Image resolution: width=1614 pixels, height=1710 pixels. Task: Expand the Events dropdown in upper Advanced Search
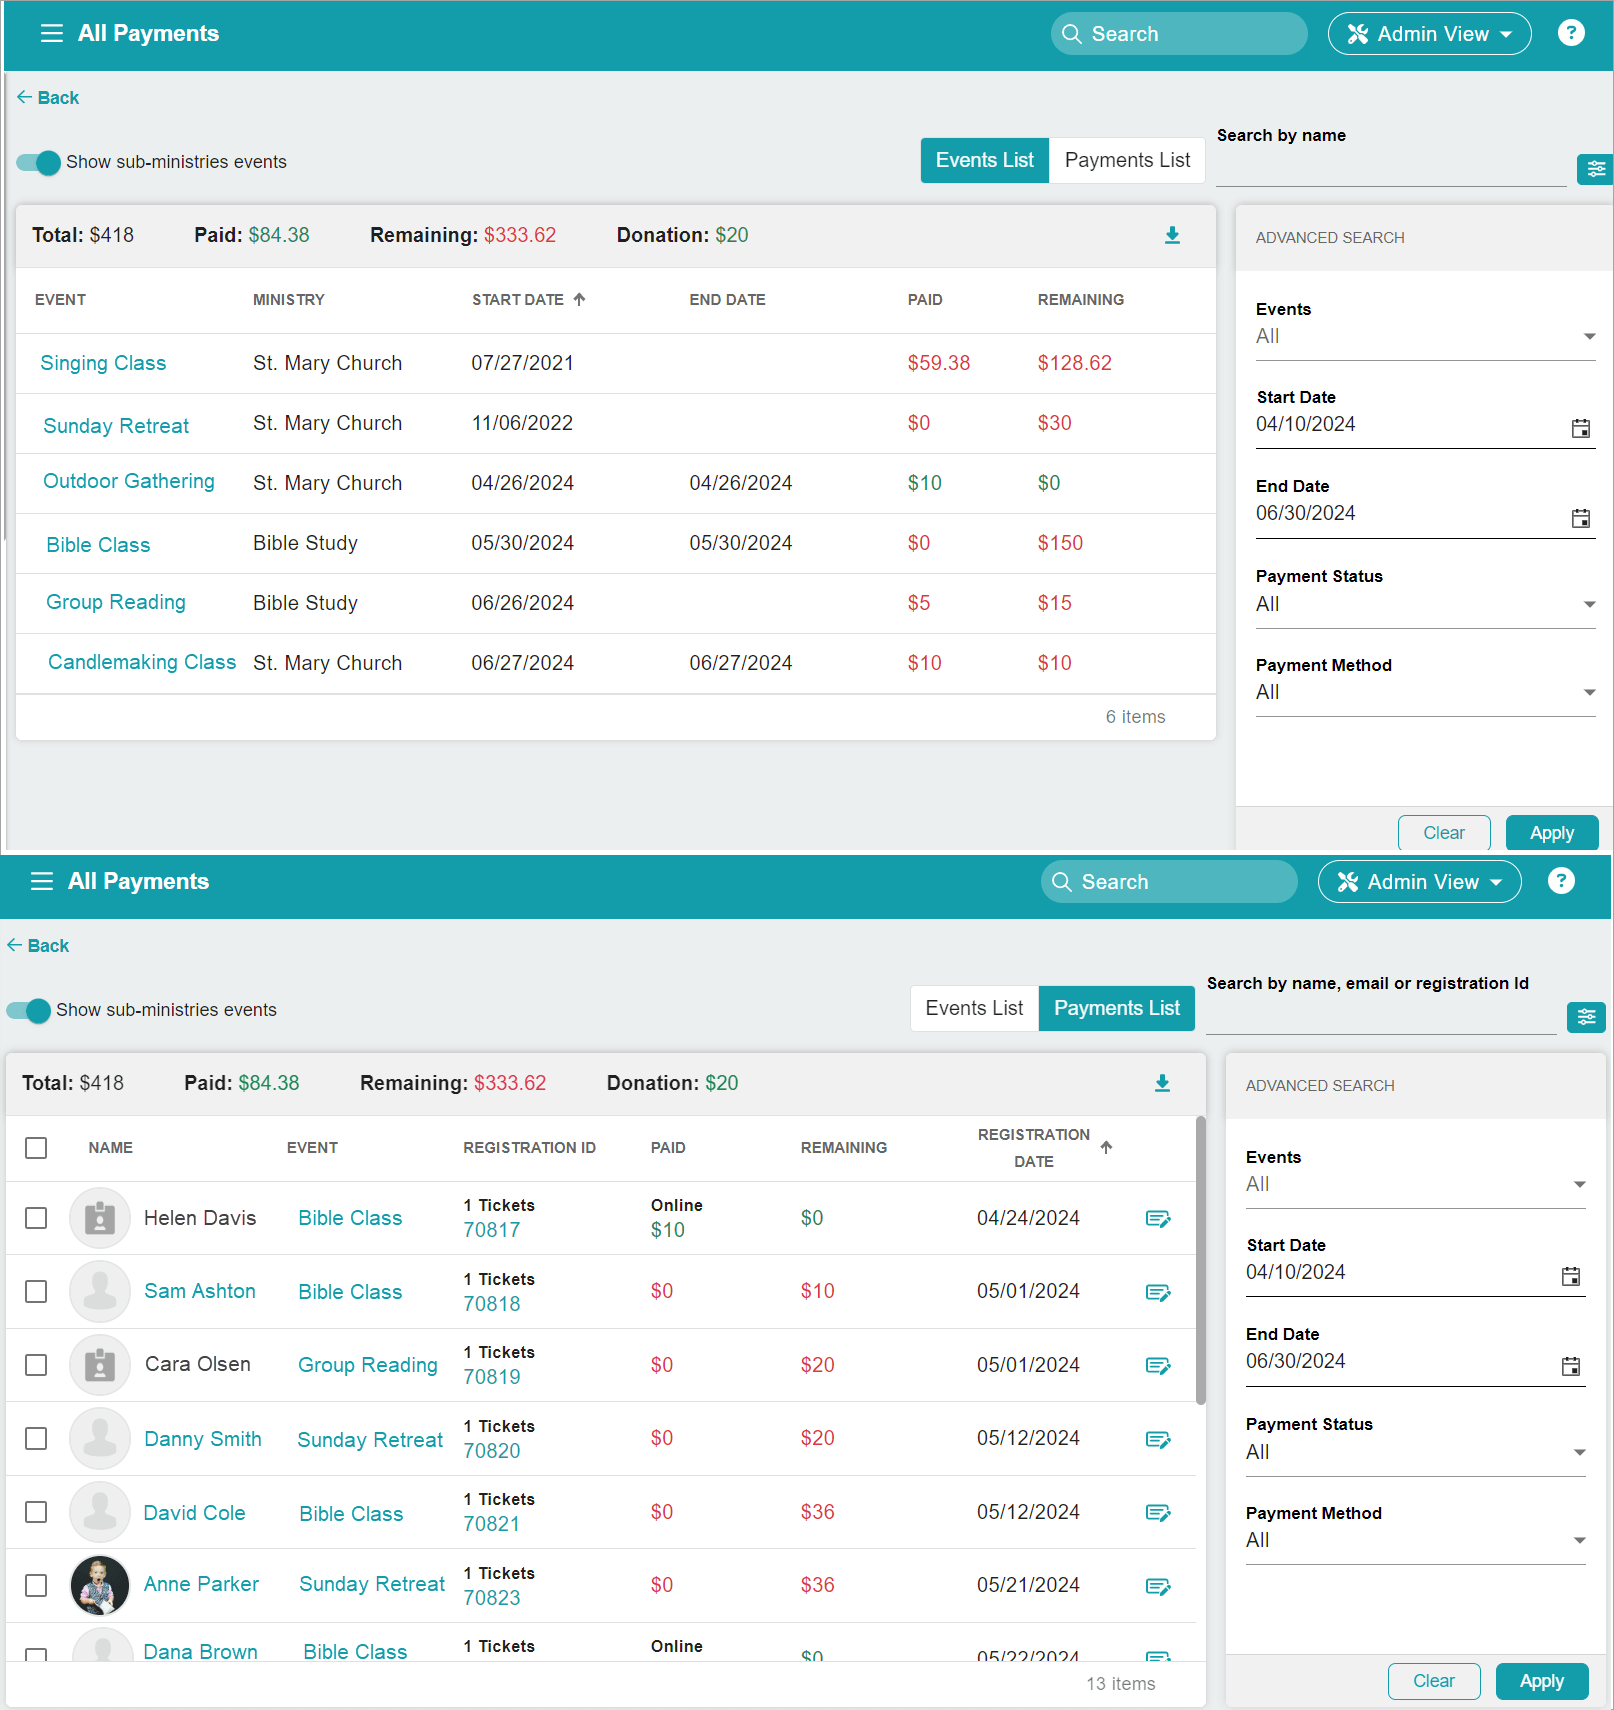click(x=1425, y=337)
